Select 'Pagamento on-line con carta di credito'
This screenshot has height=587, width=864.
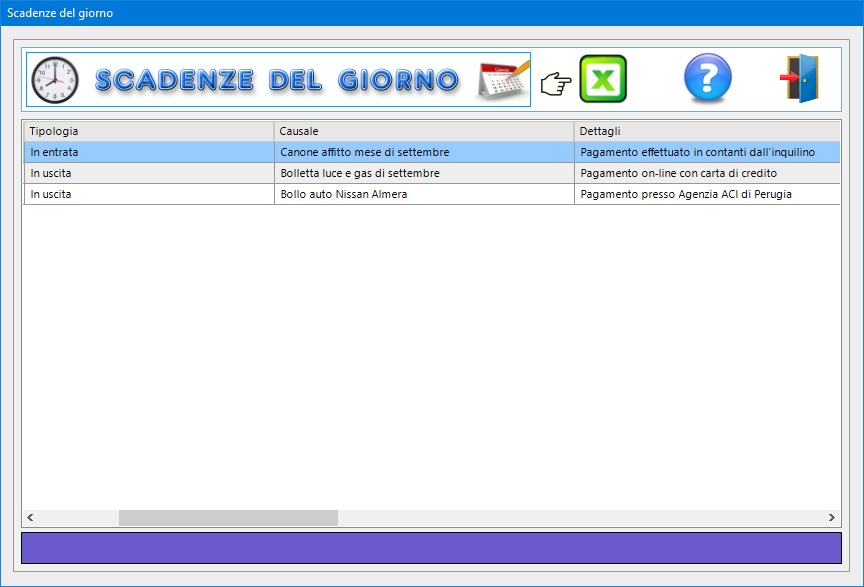click(708, 173)
